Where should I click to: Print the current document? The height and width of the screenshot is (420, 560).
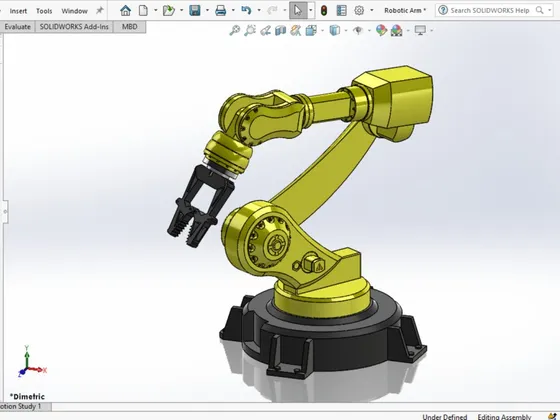(x=220, y=11)
